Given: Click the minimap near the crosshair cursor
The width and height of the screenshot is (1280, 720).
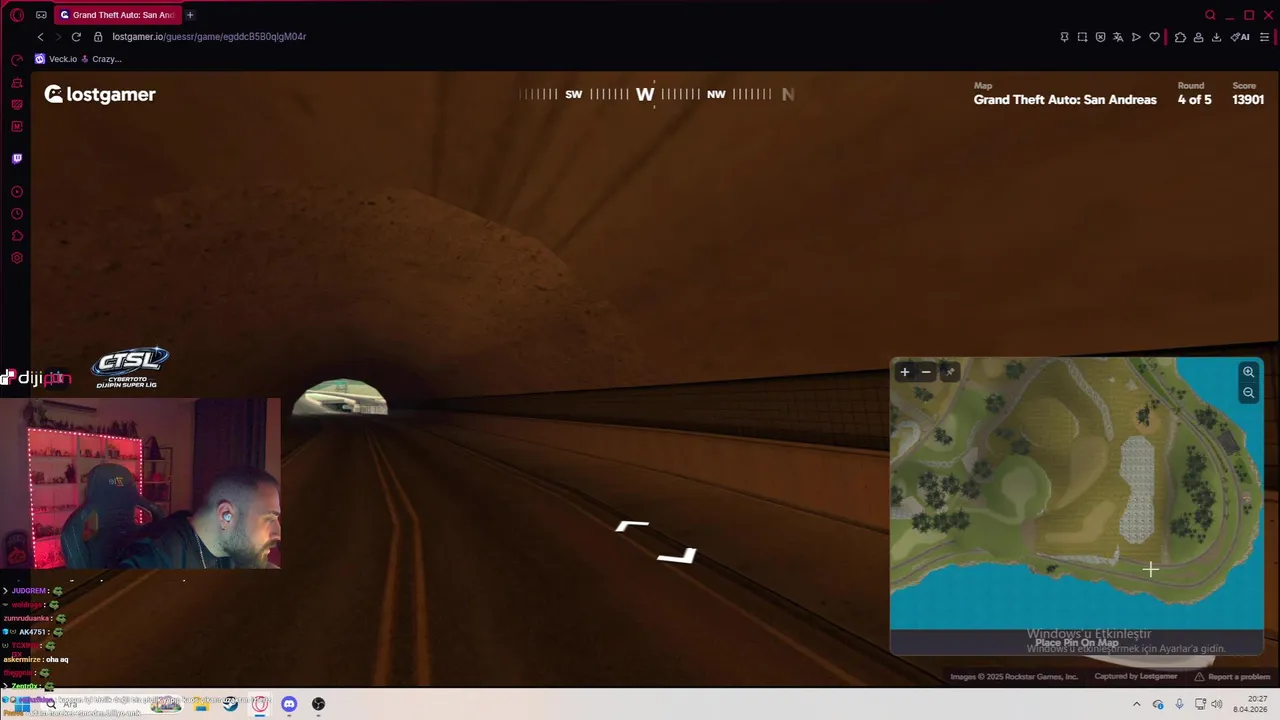Looking at the screenshot, I should click(x=1150, y=570).
